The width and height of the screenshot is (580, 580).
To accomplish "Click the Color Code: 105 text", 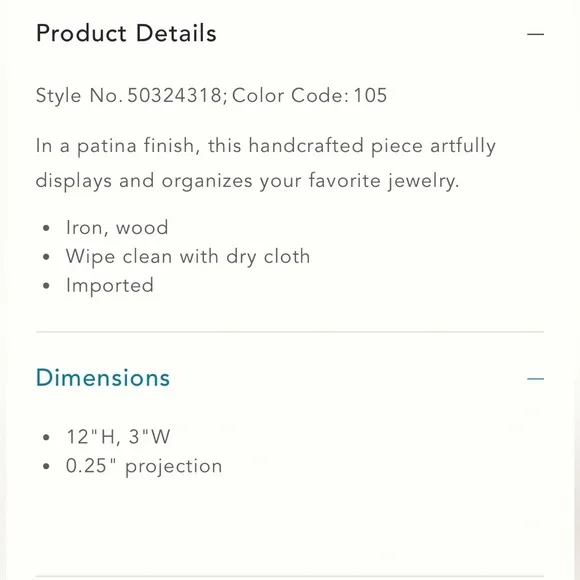I will coord(310,95).
